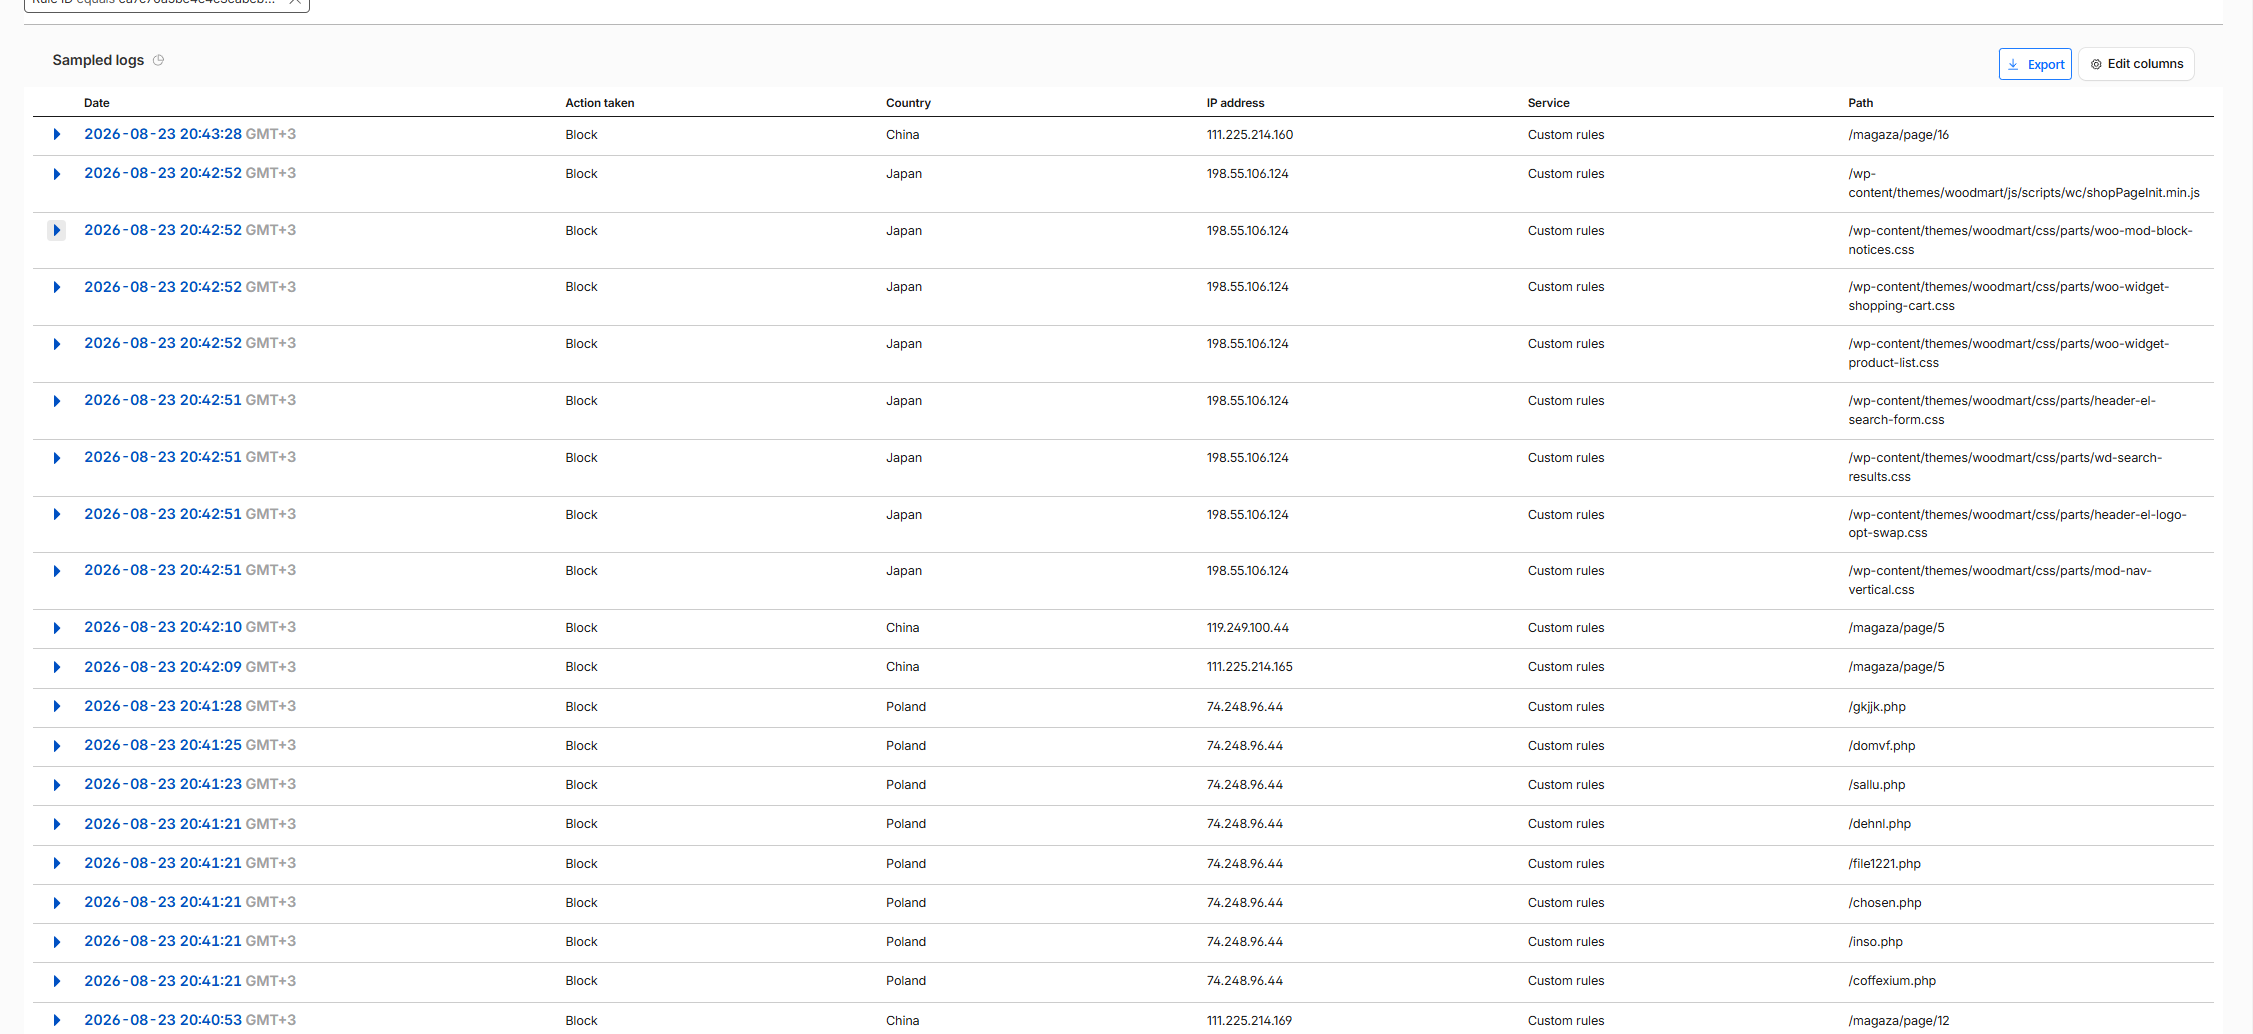Expand the /gkjjk.php Poland log row

[57, 706]
